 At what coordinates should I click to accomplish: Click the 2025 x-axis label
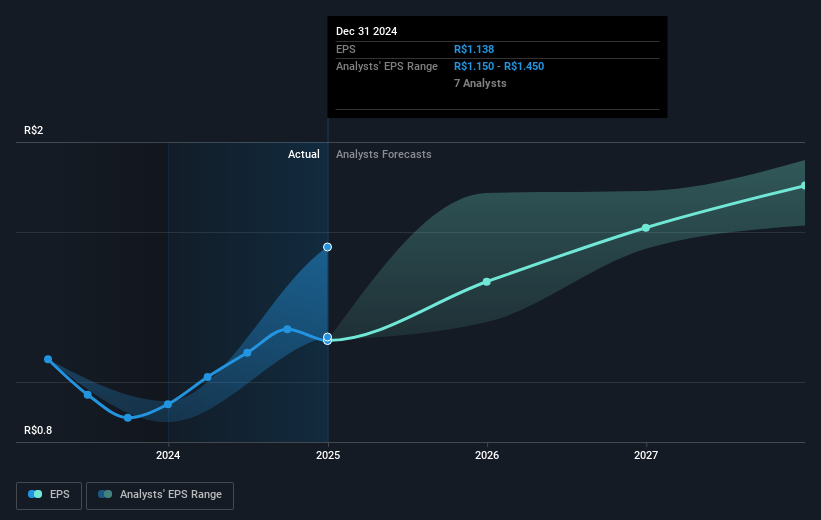pos(328,455)
